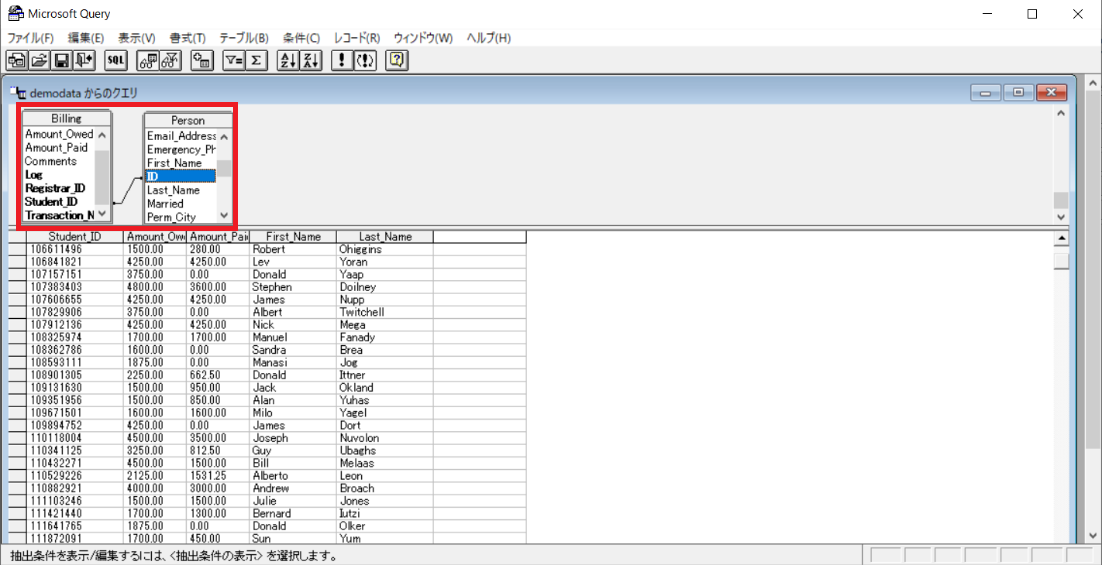Click the Return Data door icon

pyautogui.click(x=85, y=61)
